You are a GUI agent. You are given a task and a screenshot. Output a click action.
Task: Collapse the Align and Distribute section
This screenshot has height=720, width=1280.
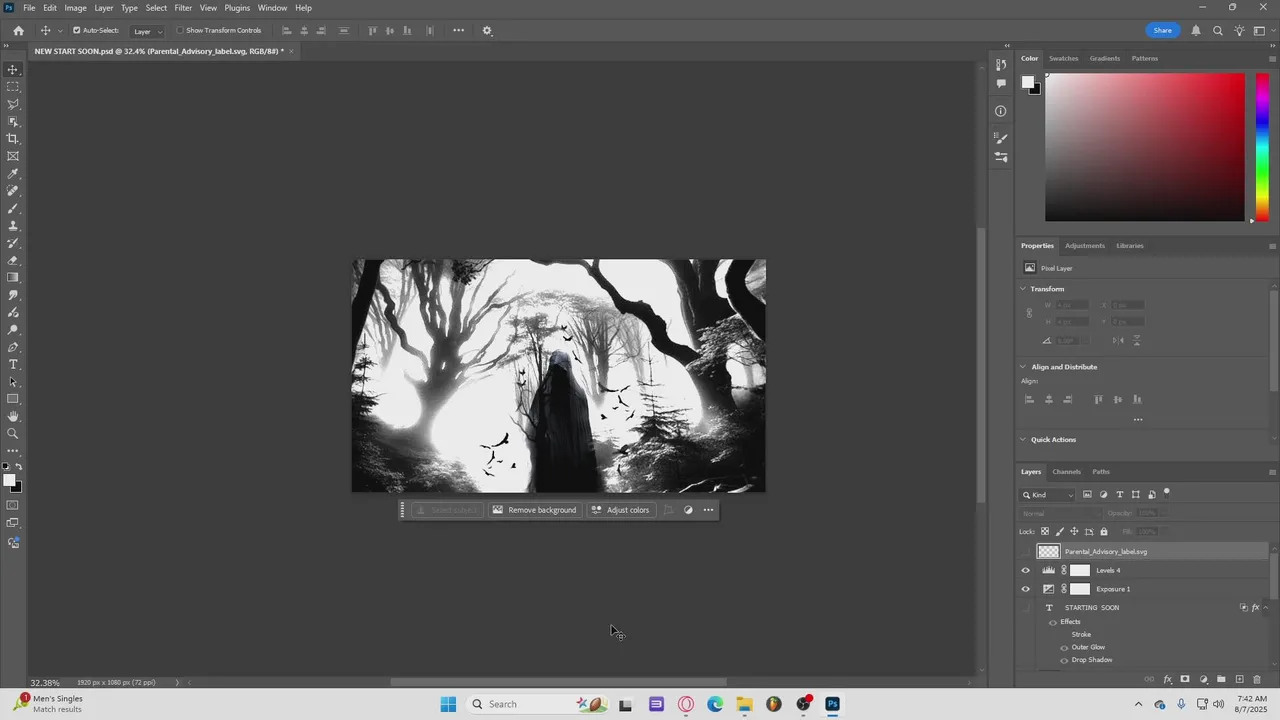click(1023, 367)
